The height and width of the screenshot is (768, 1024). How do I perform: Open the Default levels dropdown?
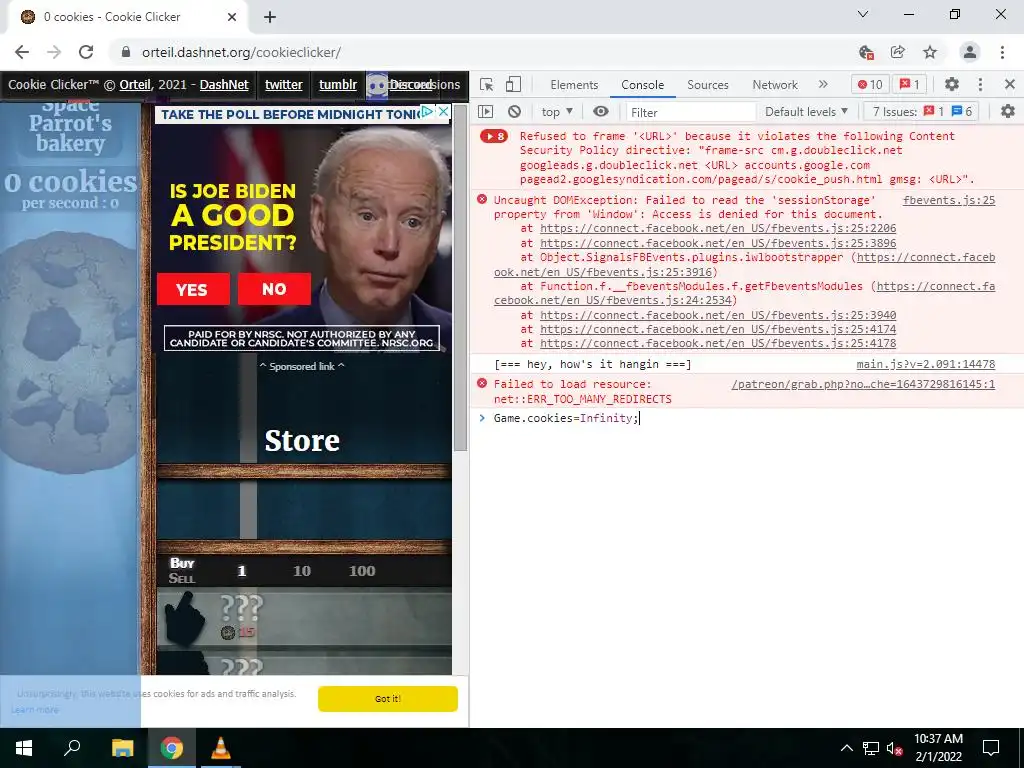point(807,112)
